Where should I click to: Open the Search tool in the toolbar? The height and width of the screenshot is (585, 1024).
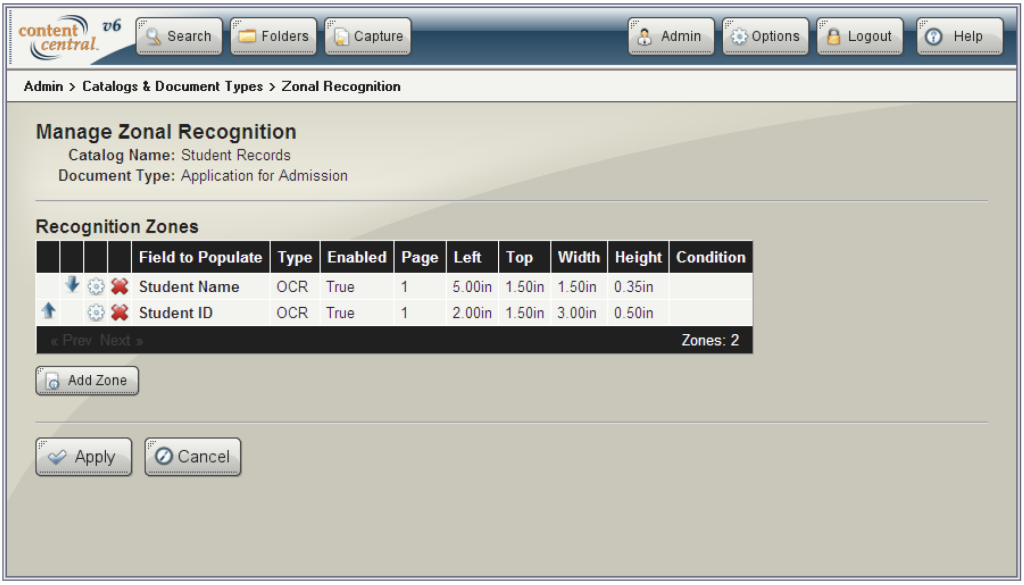click(x=179, y=36)
